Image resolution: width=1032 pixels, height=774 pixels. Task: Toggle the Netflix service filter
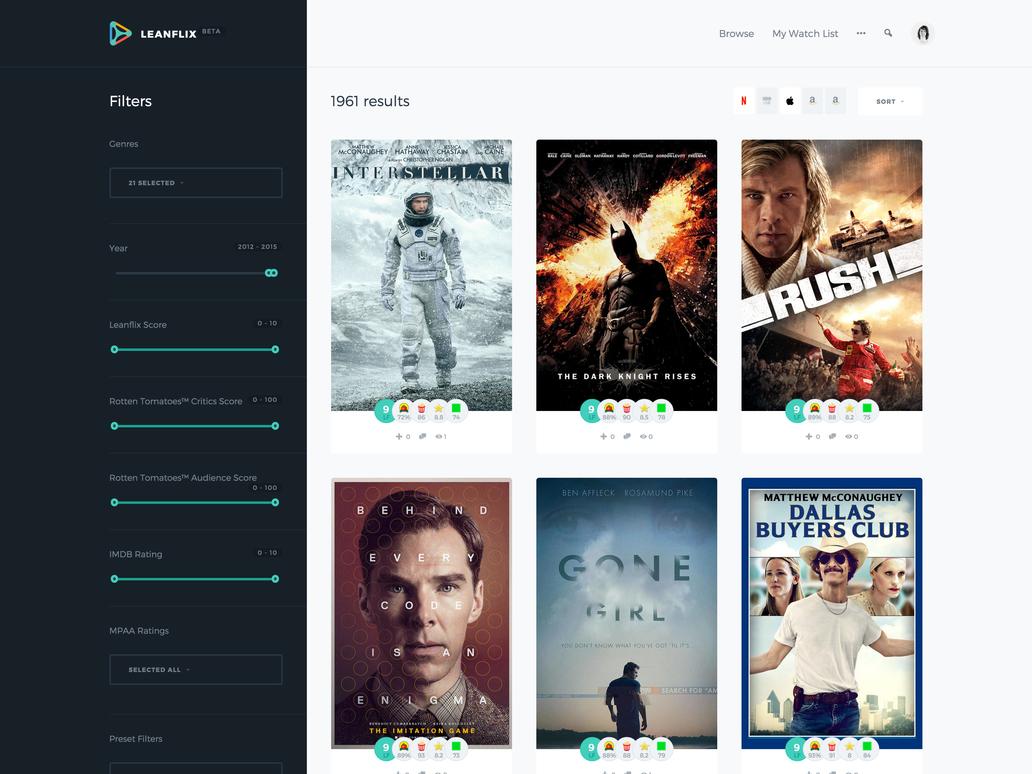tap(744, 101)
